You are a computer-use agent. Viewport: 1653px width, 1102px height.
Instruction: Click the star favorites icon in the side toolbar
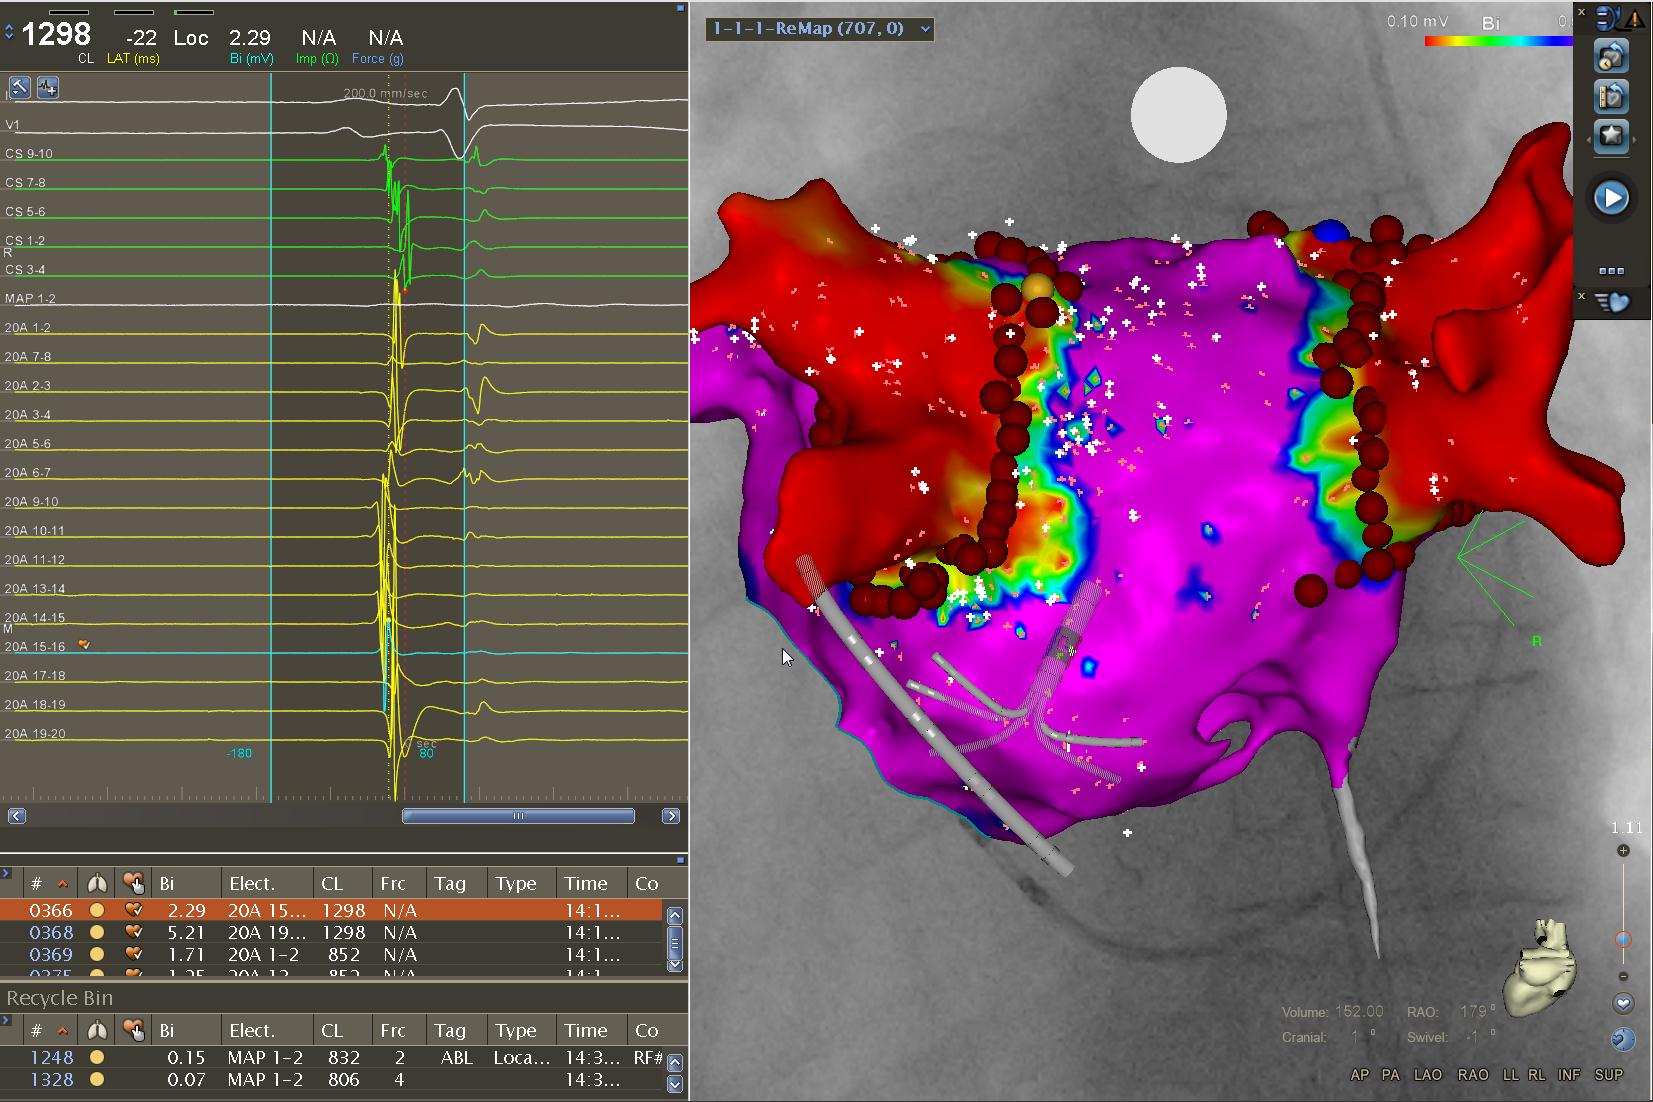(x=1610, y=136)
